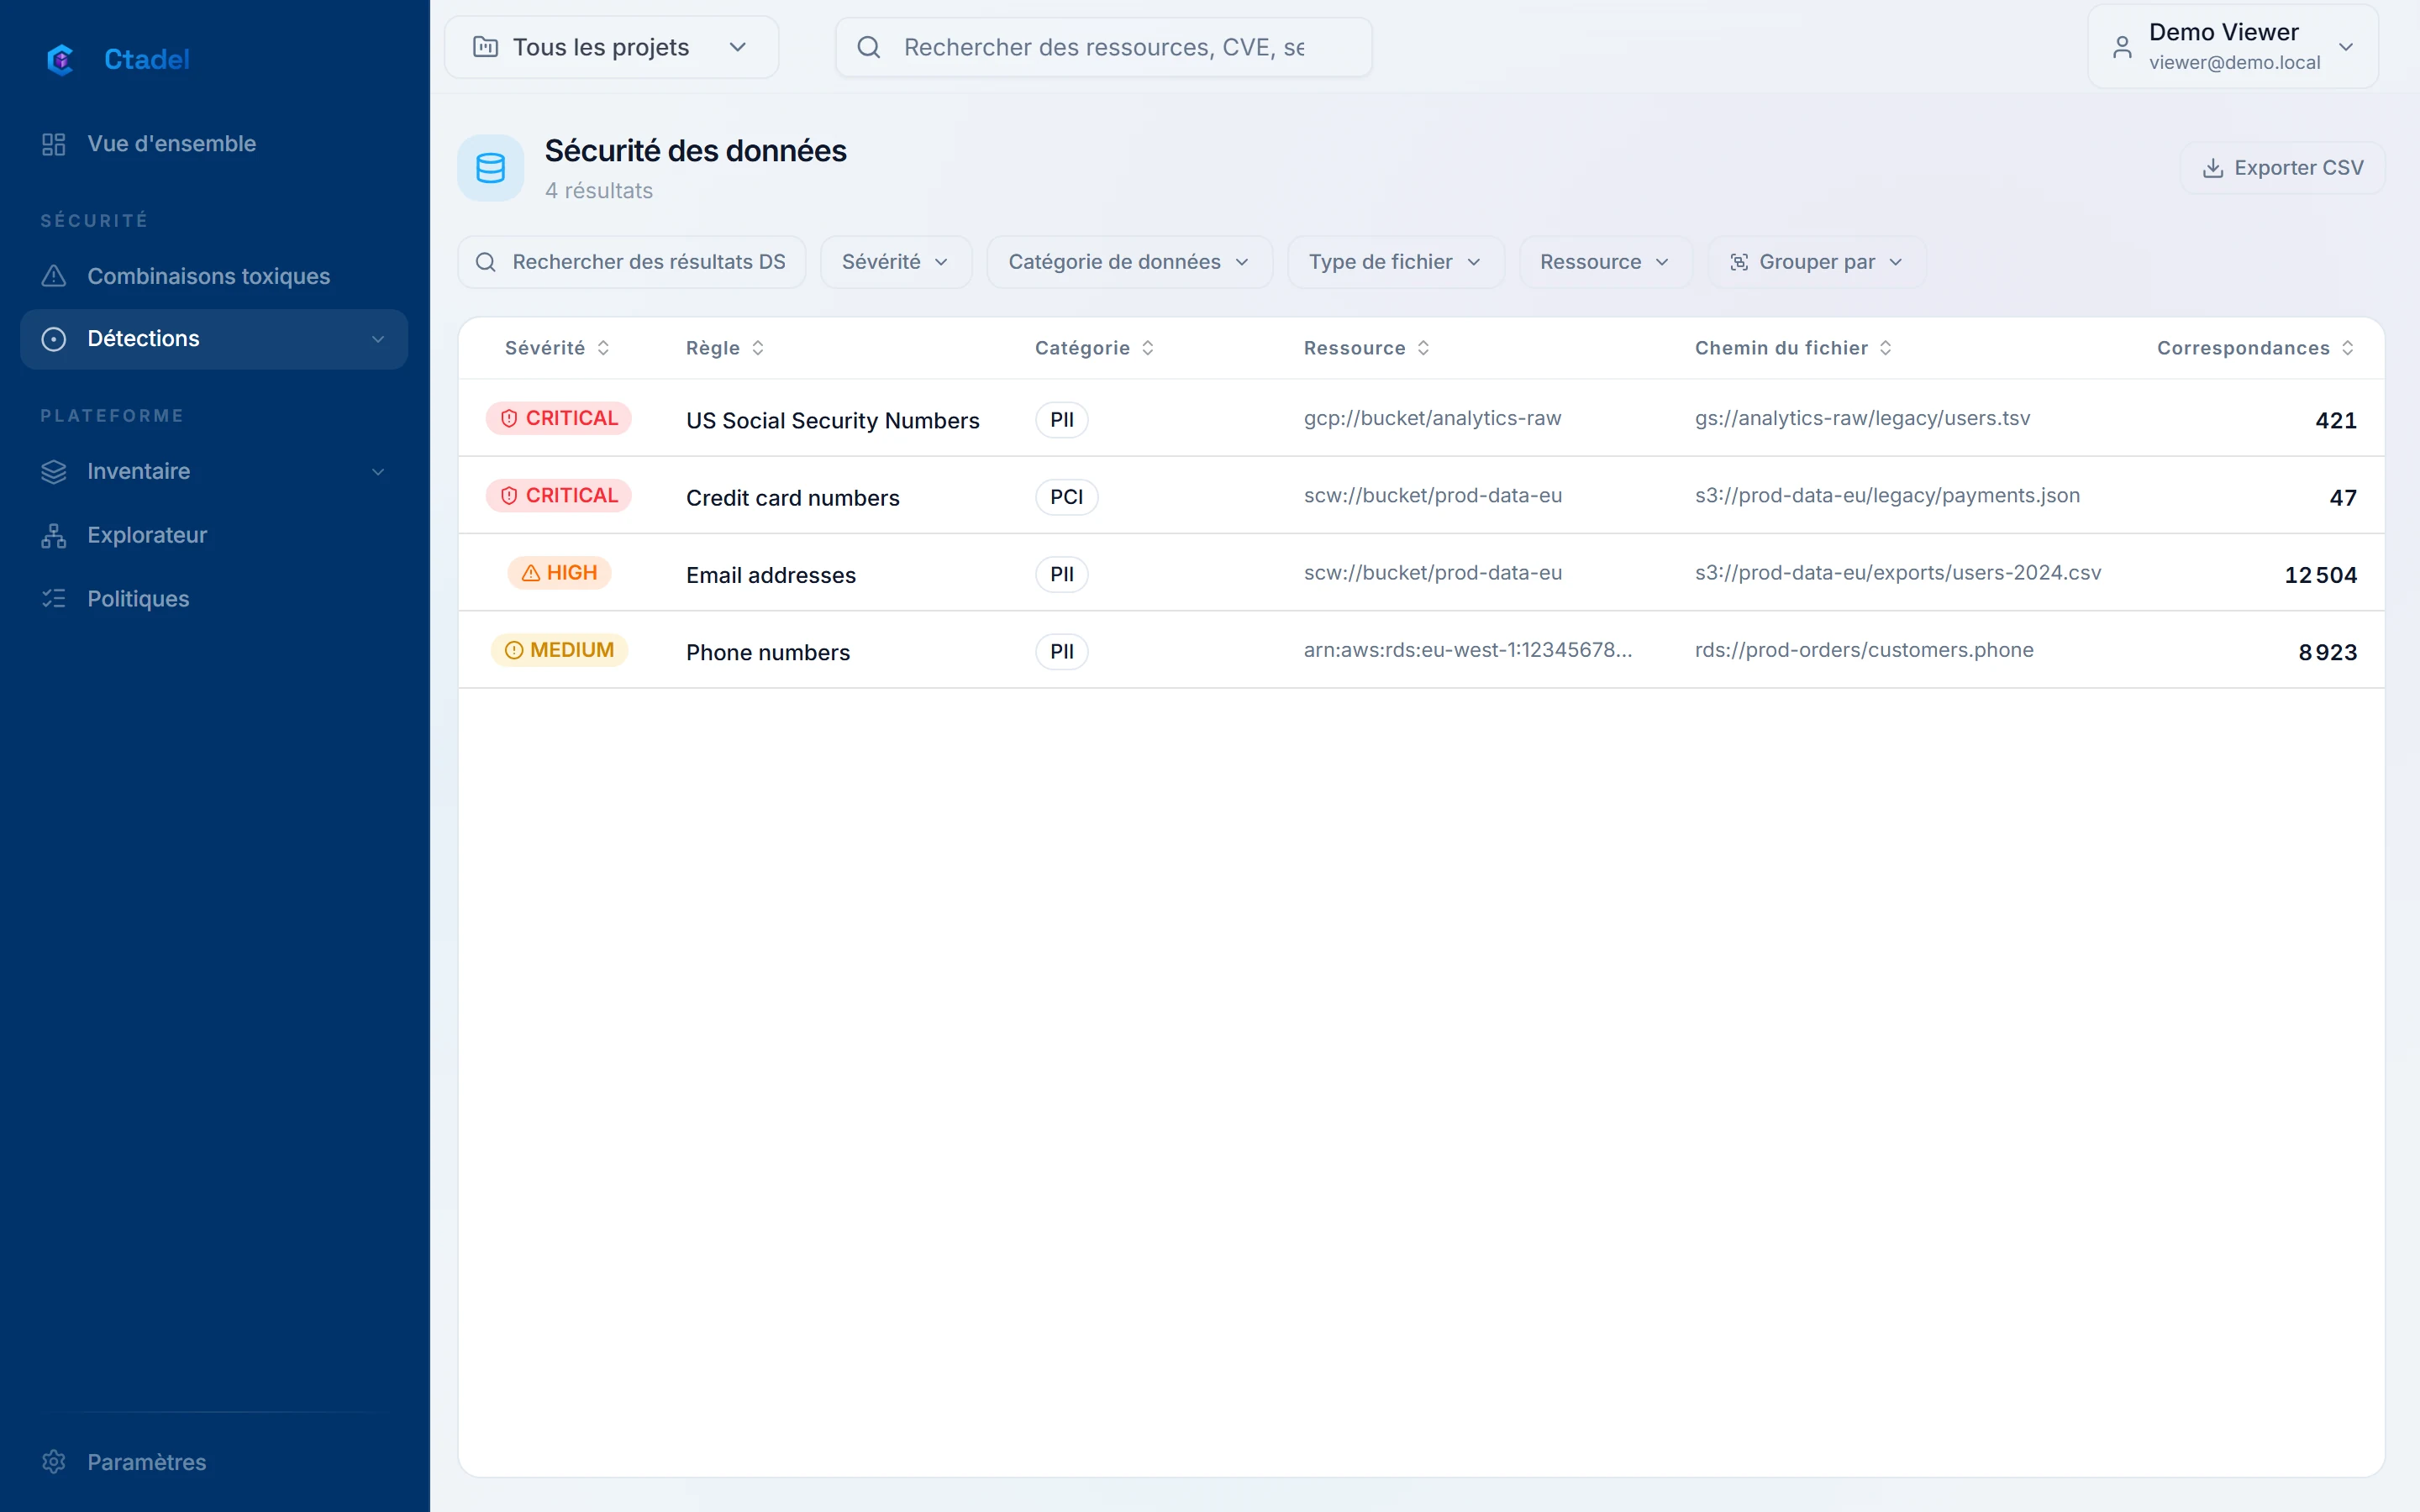Open the Grouper par dropdown

[1816, 262]
